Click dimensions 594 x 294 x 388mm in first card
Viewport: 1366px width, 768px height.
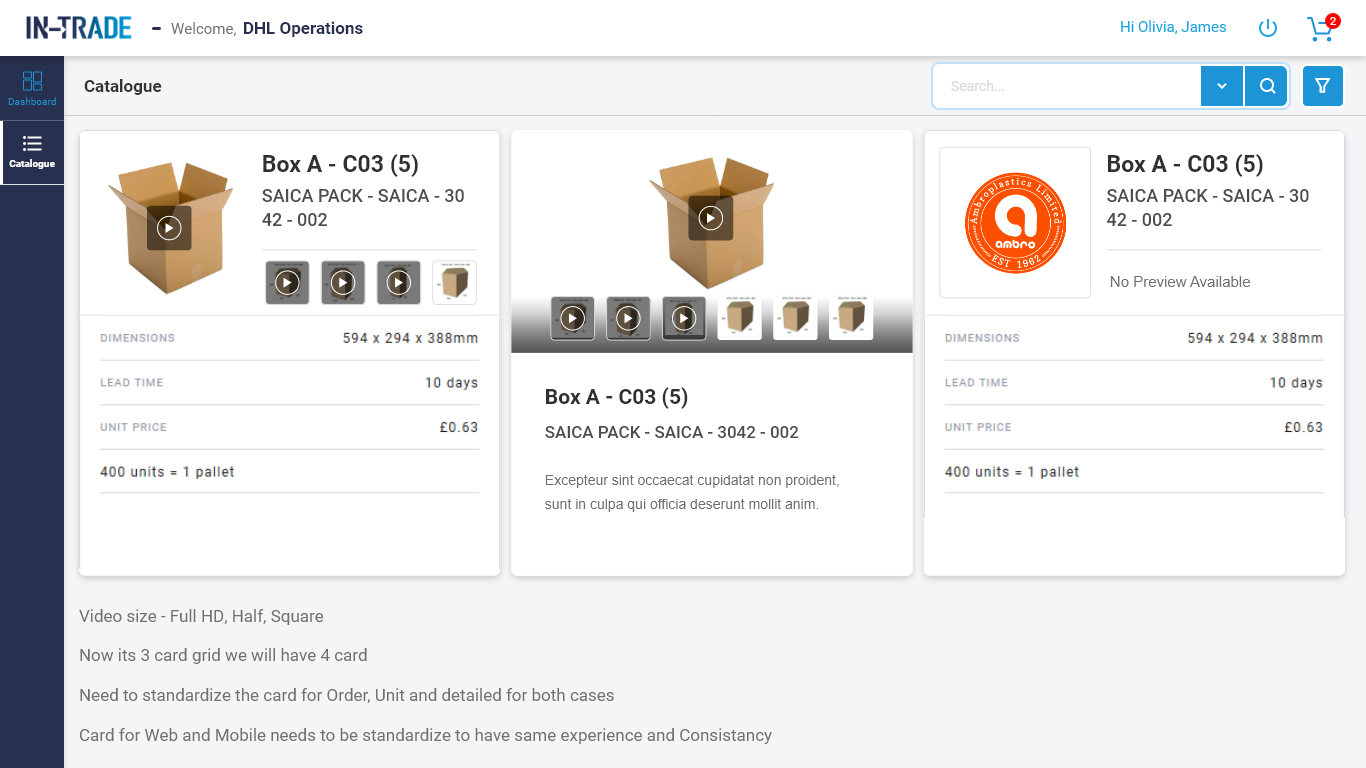(x=411, y=338)
